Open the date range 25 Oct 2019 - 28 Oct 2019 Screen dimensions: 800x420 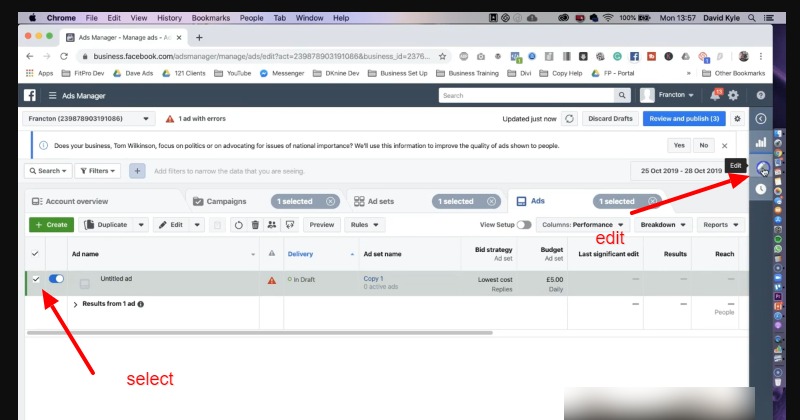(681, 171)
